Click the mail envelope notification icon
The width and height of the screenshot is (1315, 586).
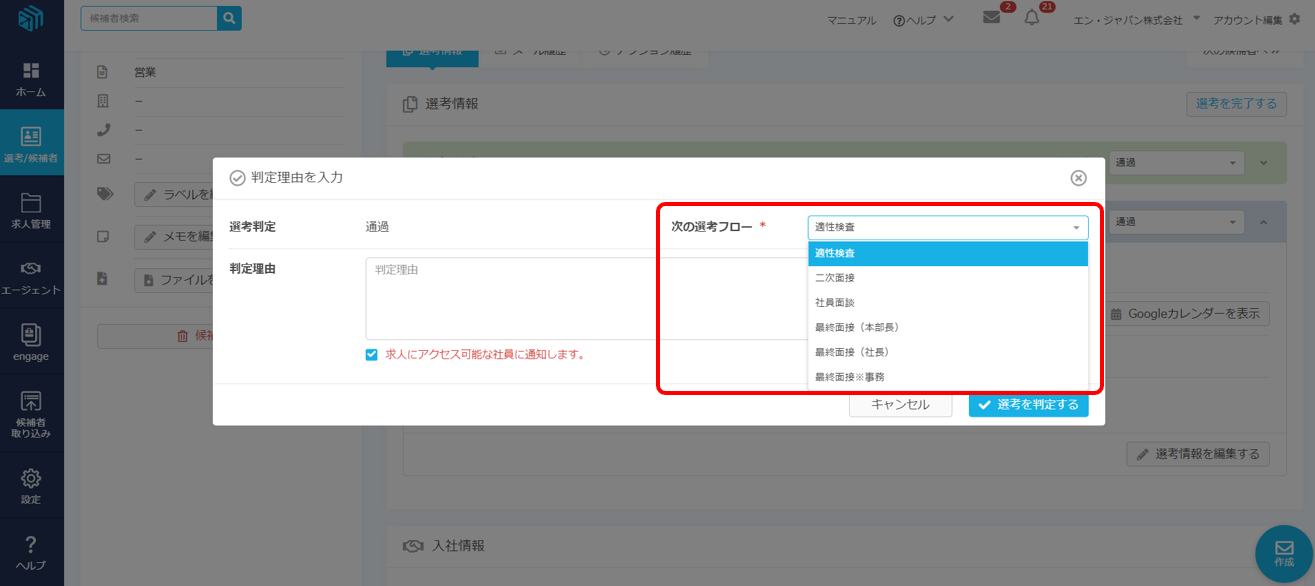[991, 18]
